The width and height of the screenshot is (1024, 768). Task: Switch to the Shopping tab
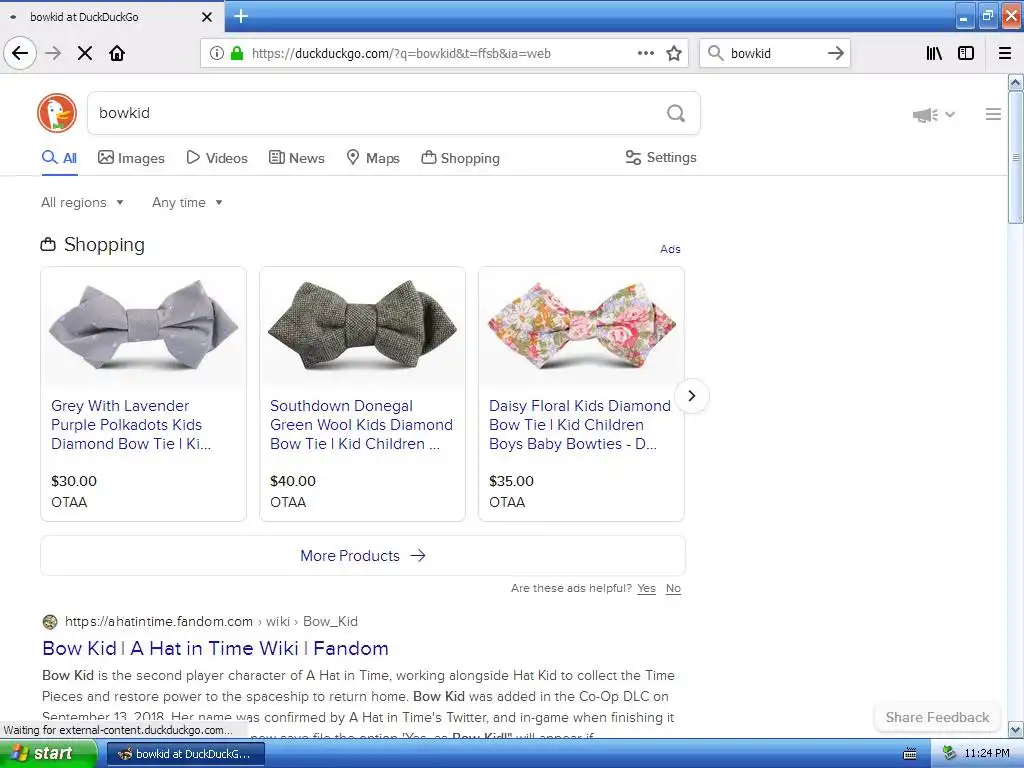[x=460, y=158]
